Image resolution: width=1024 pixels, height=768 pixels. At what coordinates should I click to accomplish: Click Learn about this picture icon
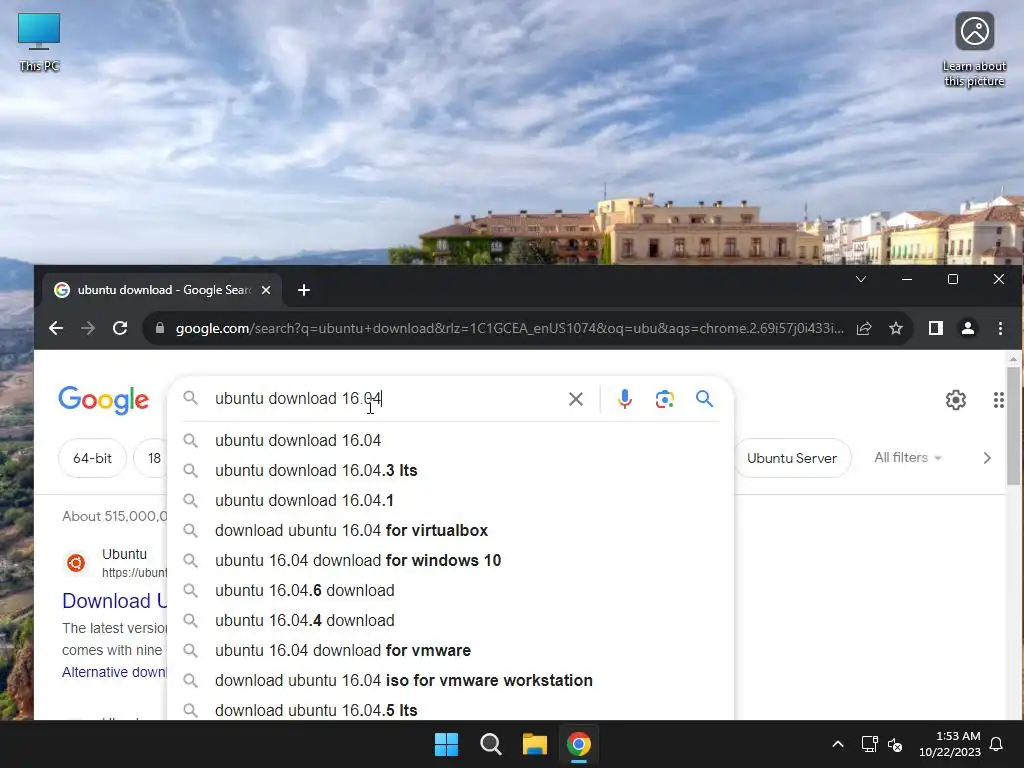click(974, 50)
